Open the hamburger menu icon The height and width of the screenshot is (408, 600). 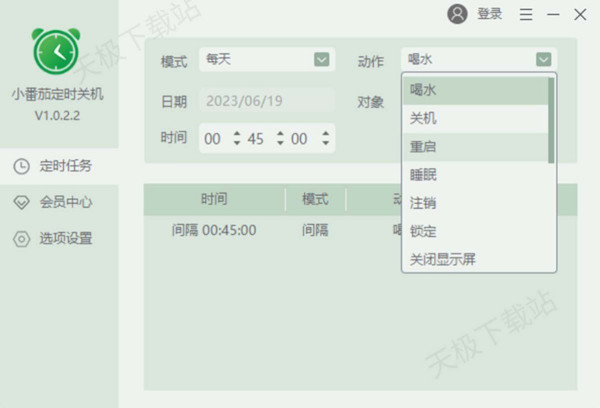[x=526, y=14]
